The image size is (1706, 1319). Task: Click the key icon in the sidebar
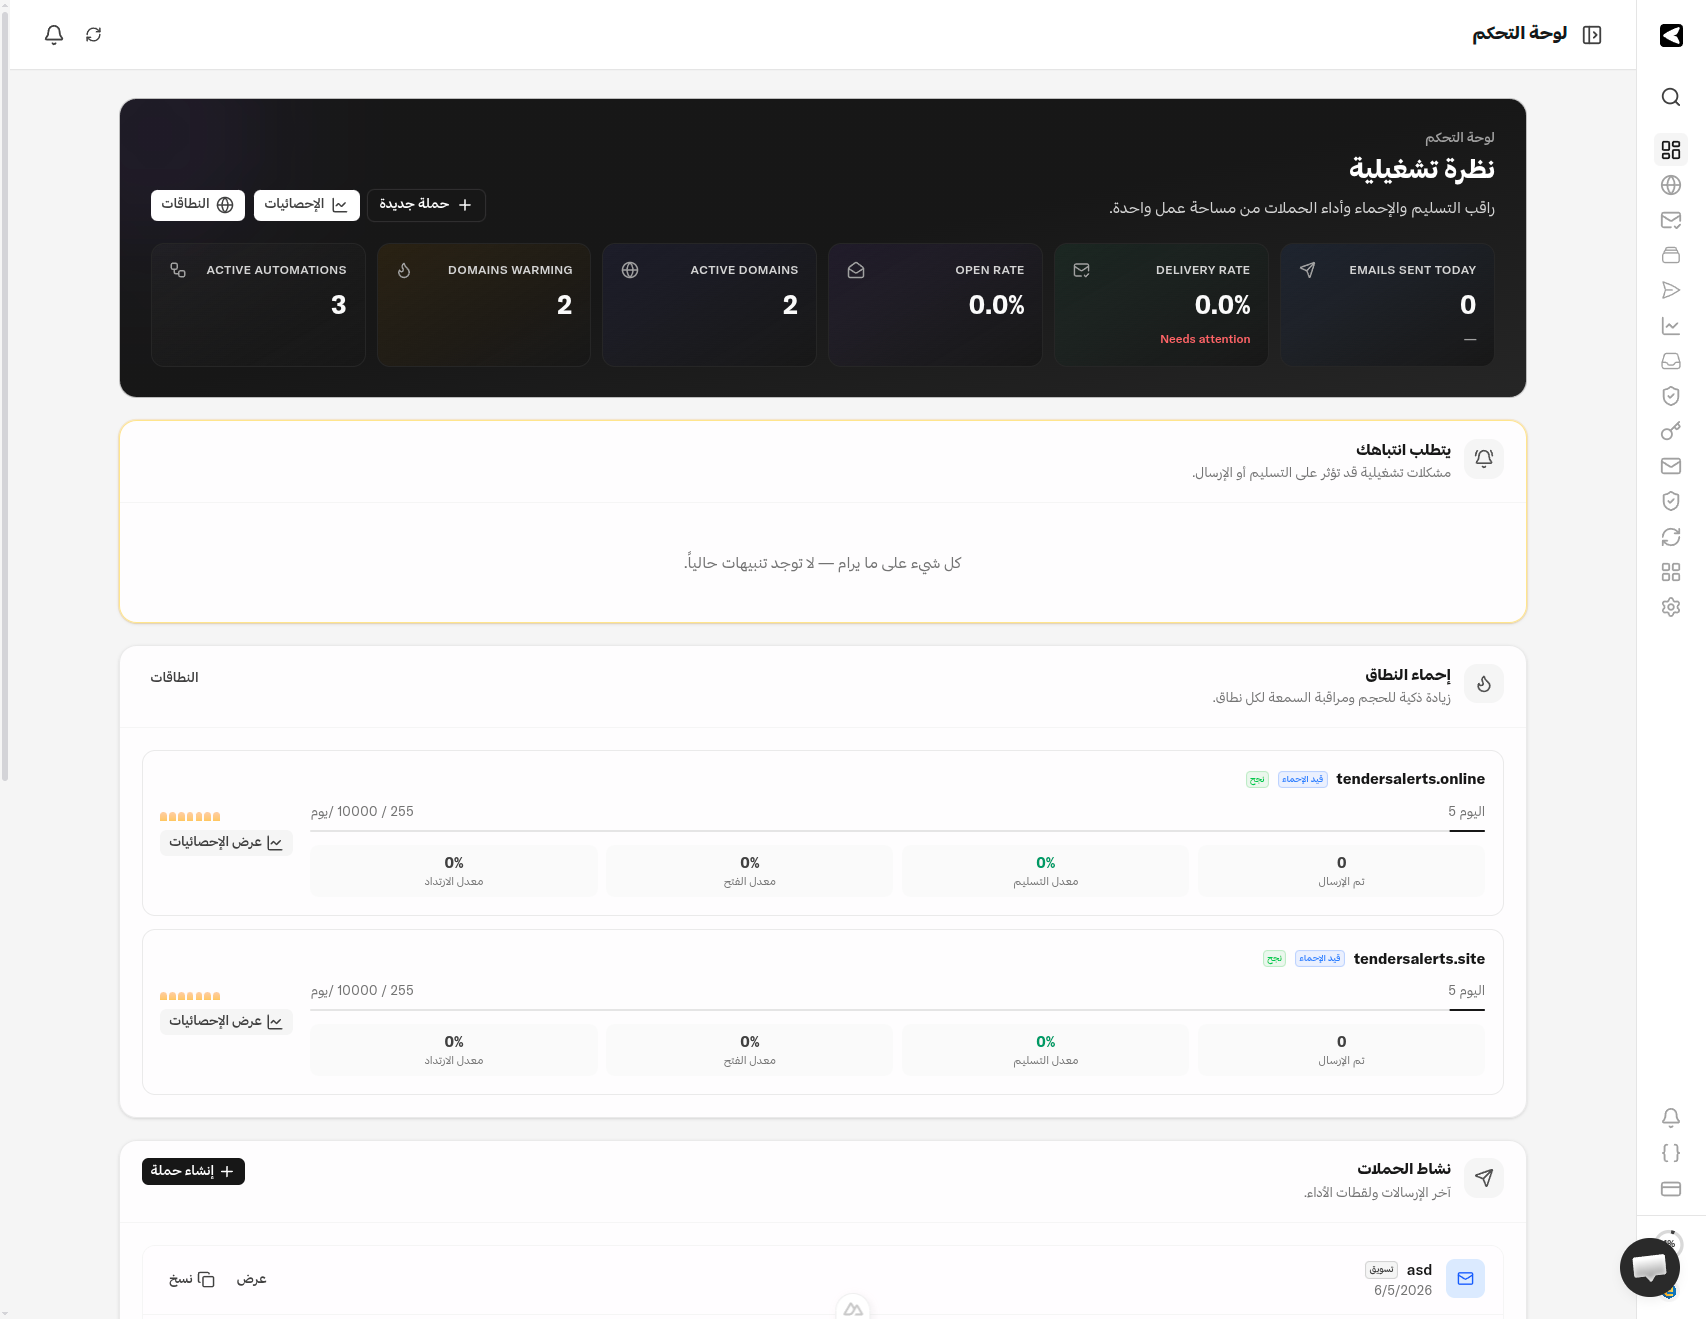[1670, 431]
